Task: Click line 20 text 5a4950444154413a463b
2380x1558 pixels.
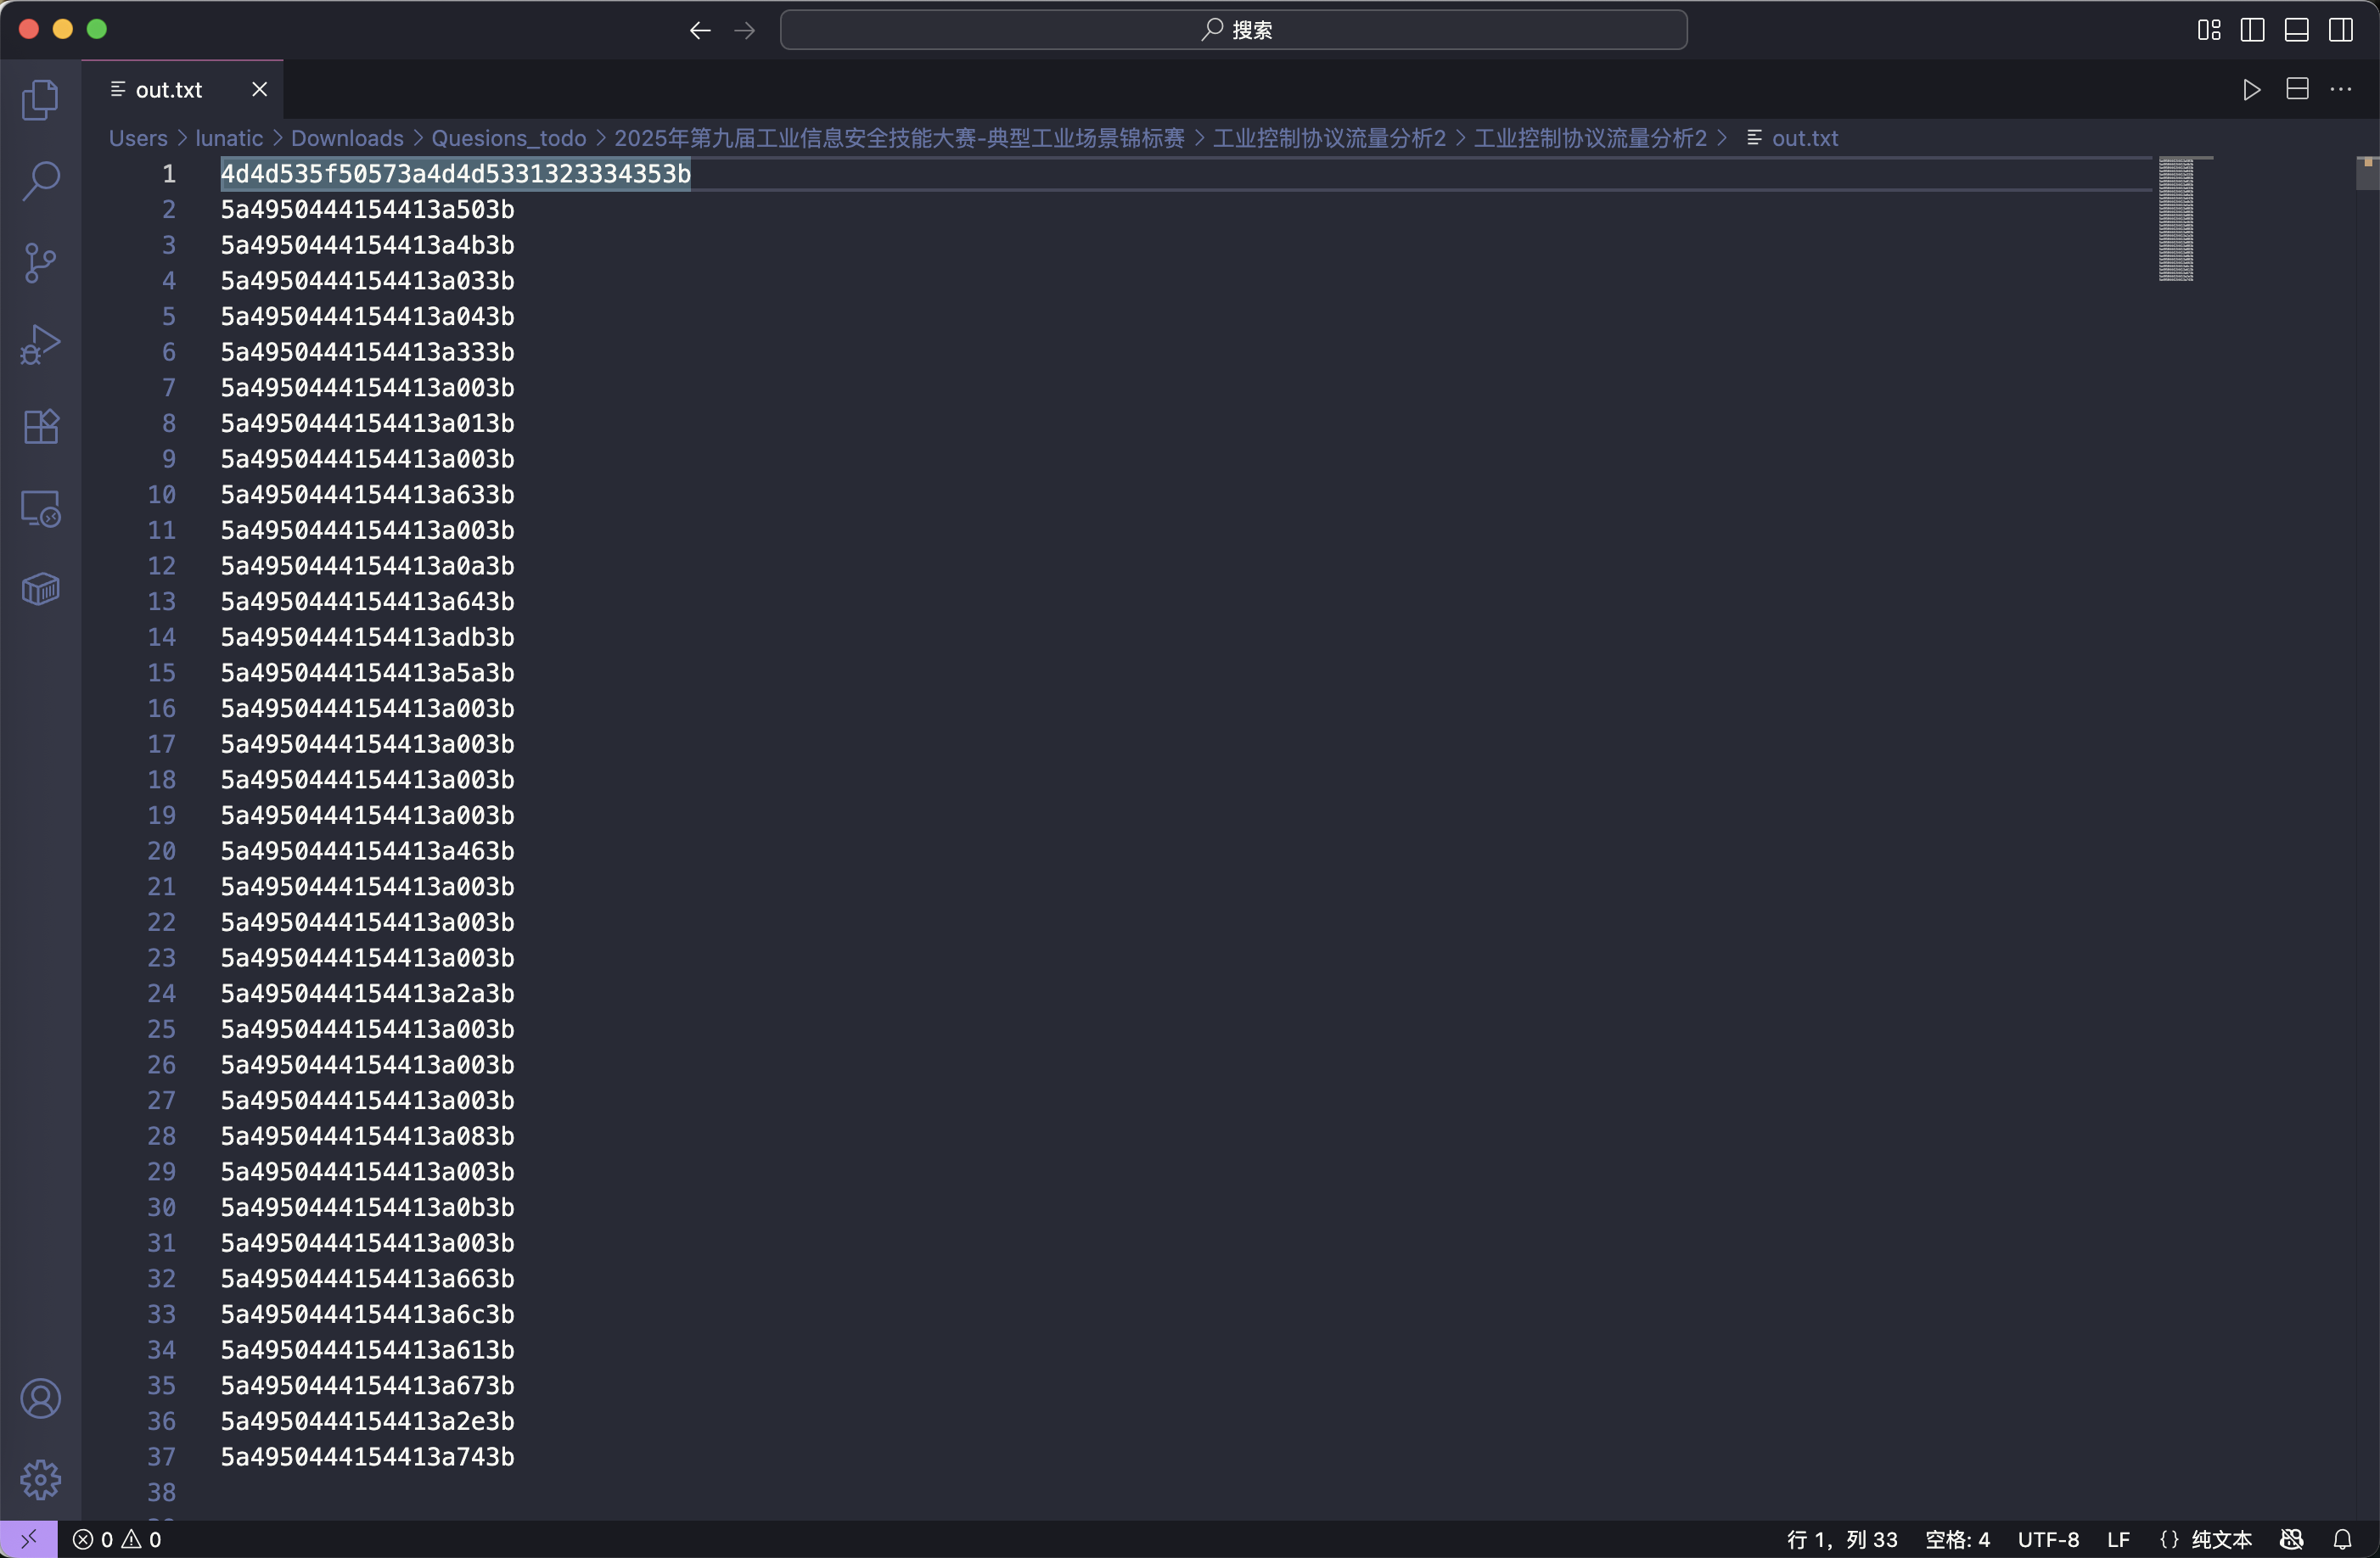Action: click(x=367, y=851)
